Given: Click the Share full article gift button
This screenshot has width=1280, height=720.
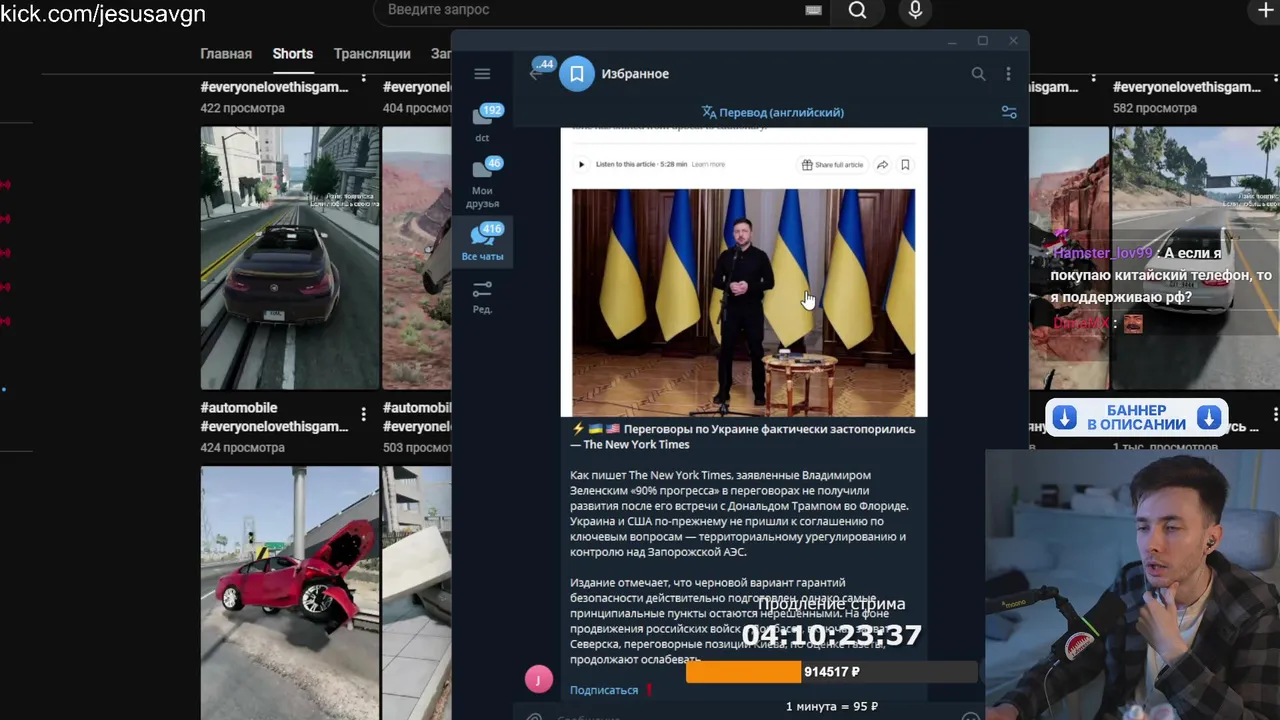Looking at the screenshot, I should (x=832, y=165).
